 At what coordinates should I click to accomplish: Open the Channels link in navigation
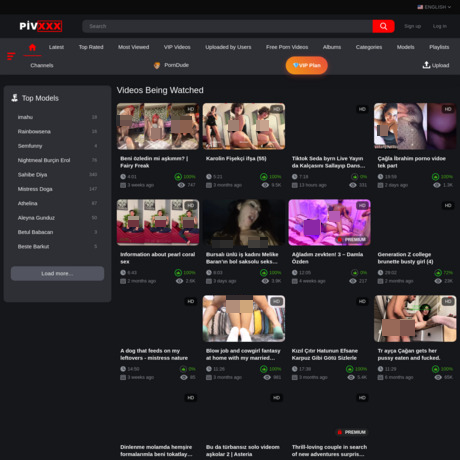pyautogui.click(x=42, y=65)
